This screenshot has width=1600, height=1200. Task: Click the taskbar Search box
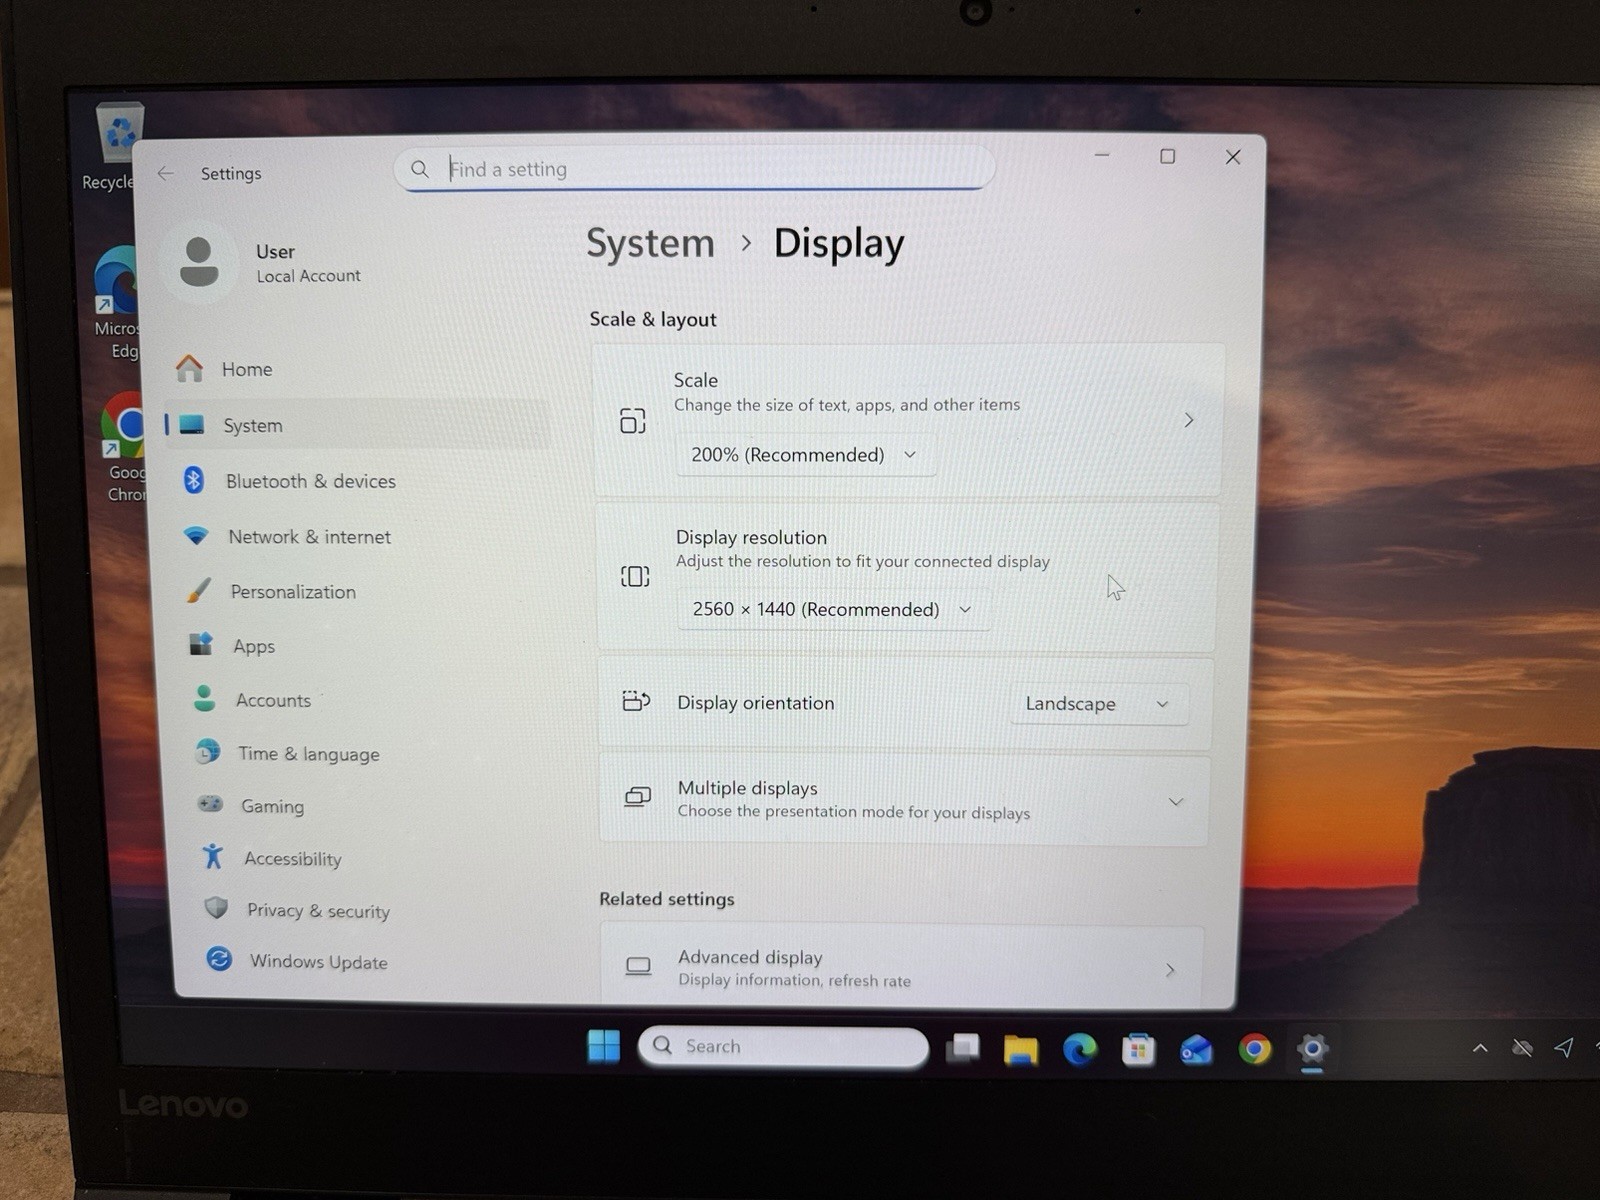(x=783, y=1046)
